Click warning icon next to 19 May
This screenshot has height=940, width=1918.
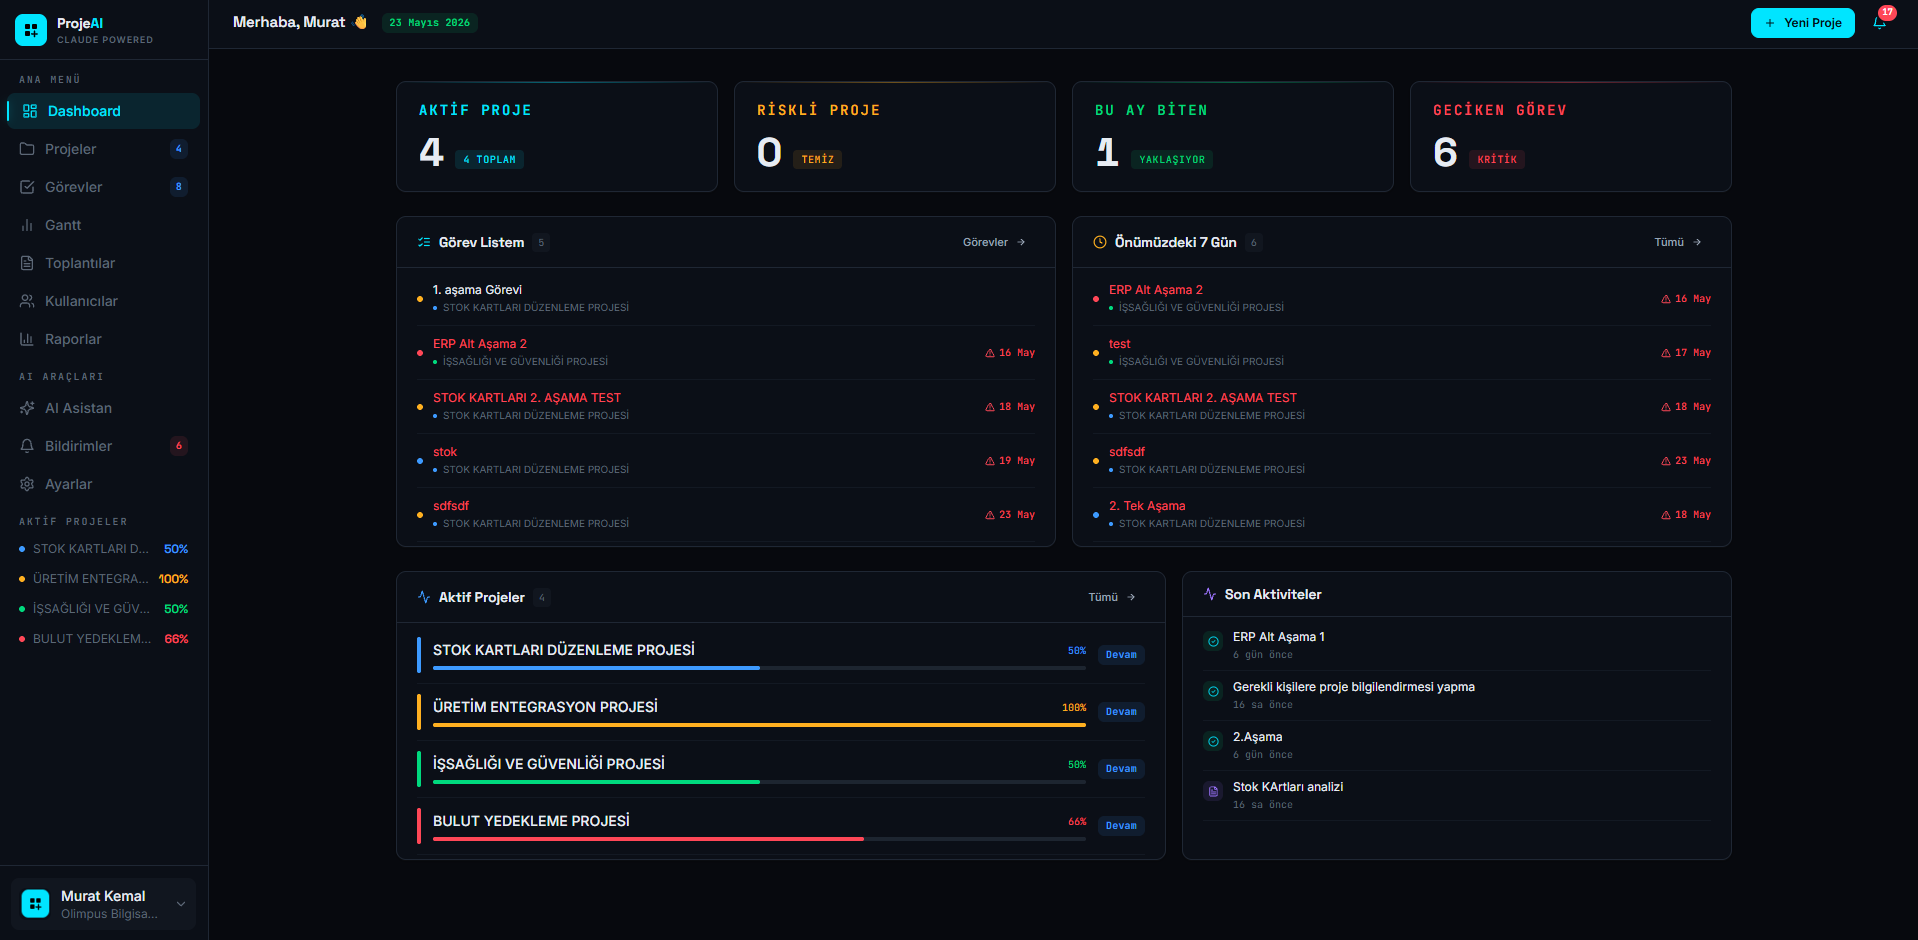pyautogui.click(x=990, y=461)
